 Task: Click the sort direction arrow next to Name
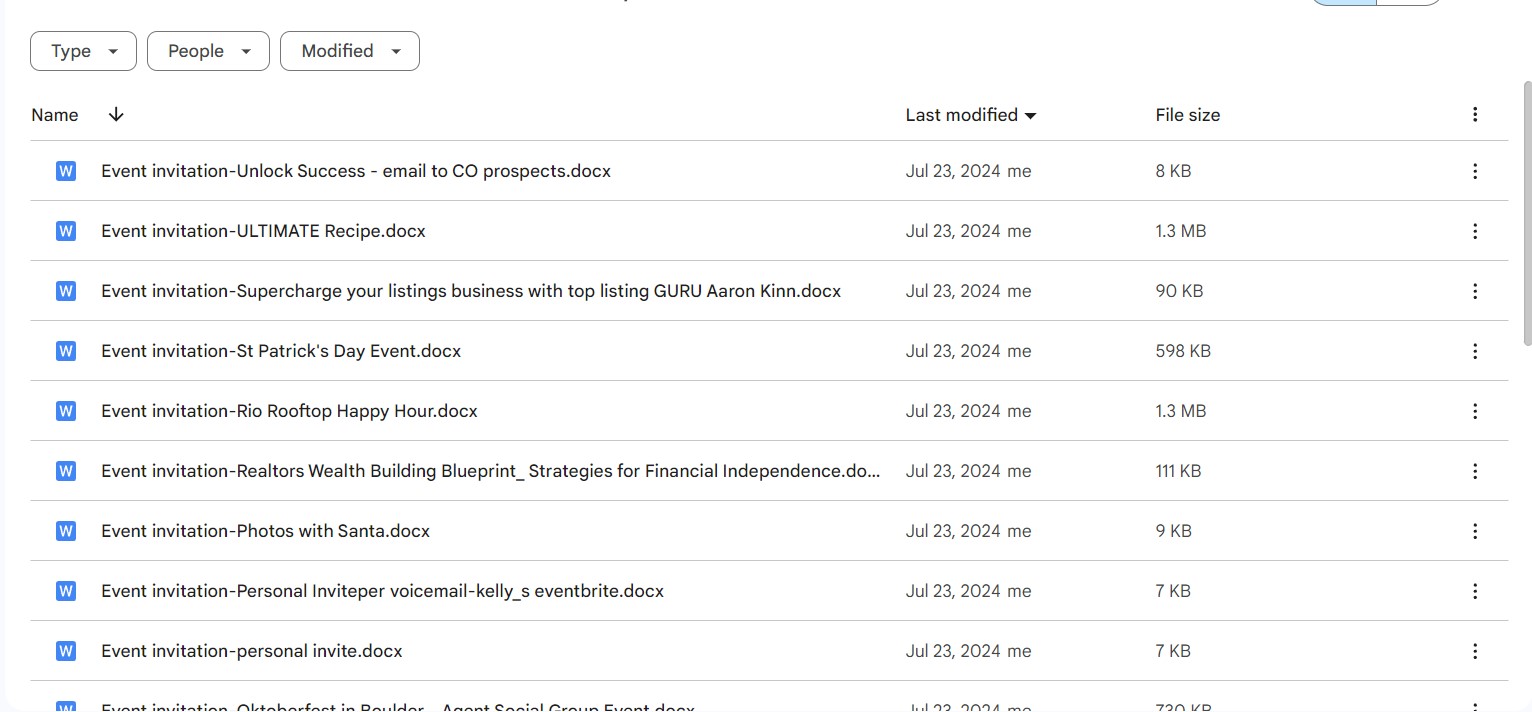pos(116,115)
